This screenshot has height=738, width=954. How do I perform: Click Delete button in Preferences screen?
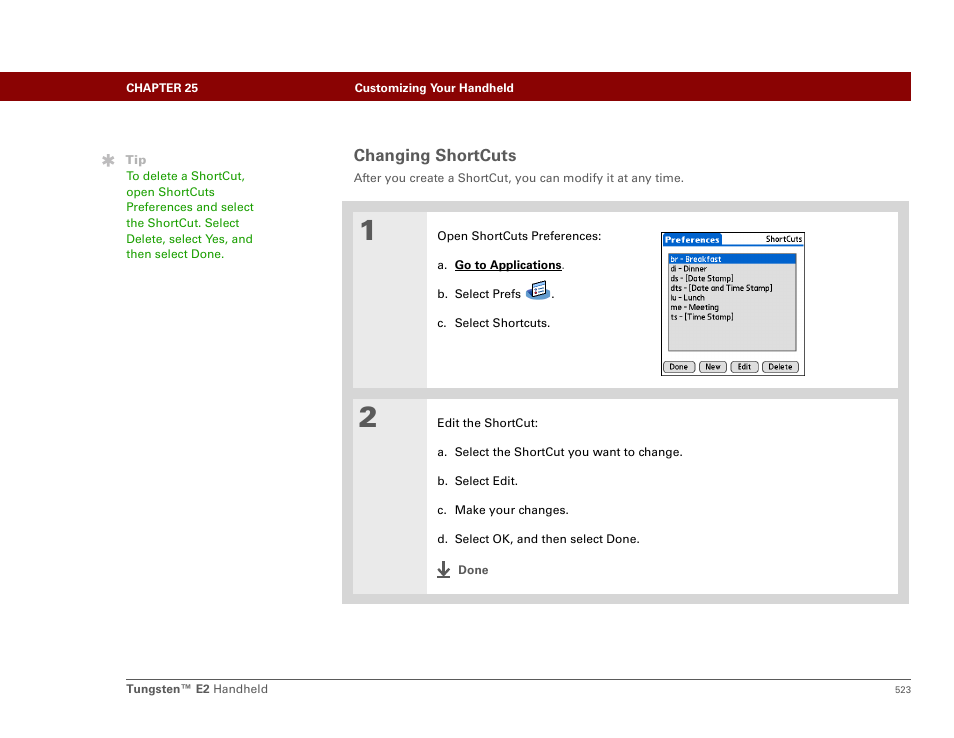pyautogui.click(x=780, y=367)
